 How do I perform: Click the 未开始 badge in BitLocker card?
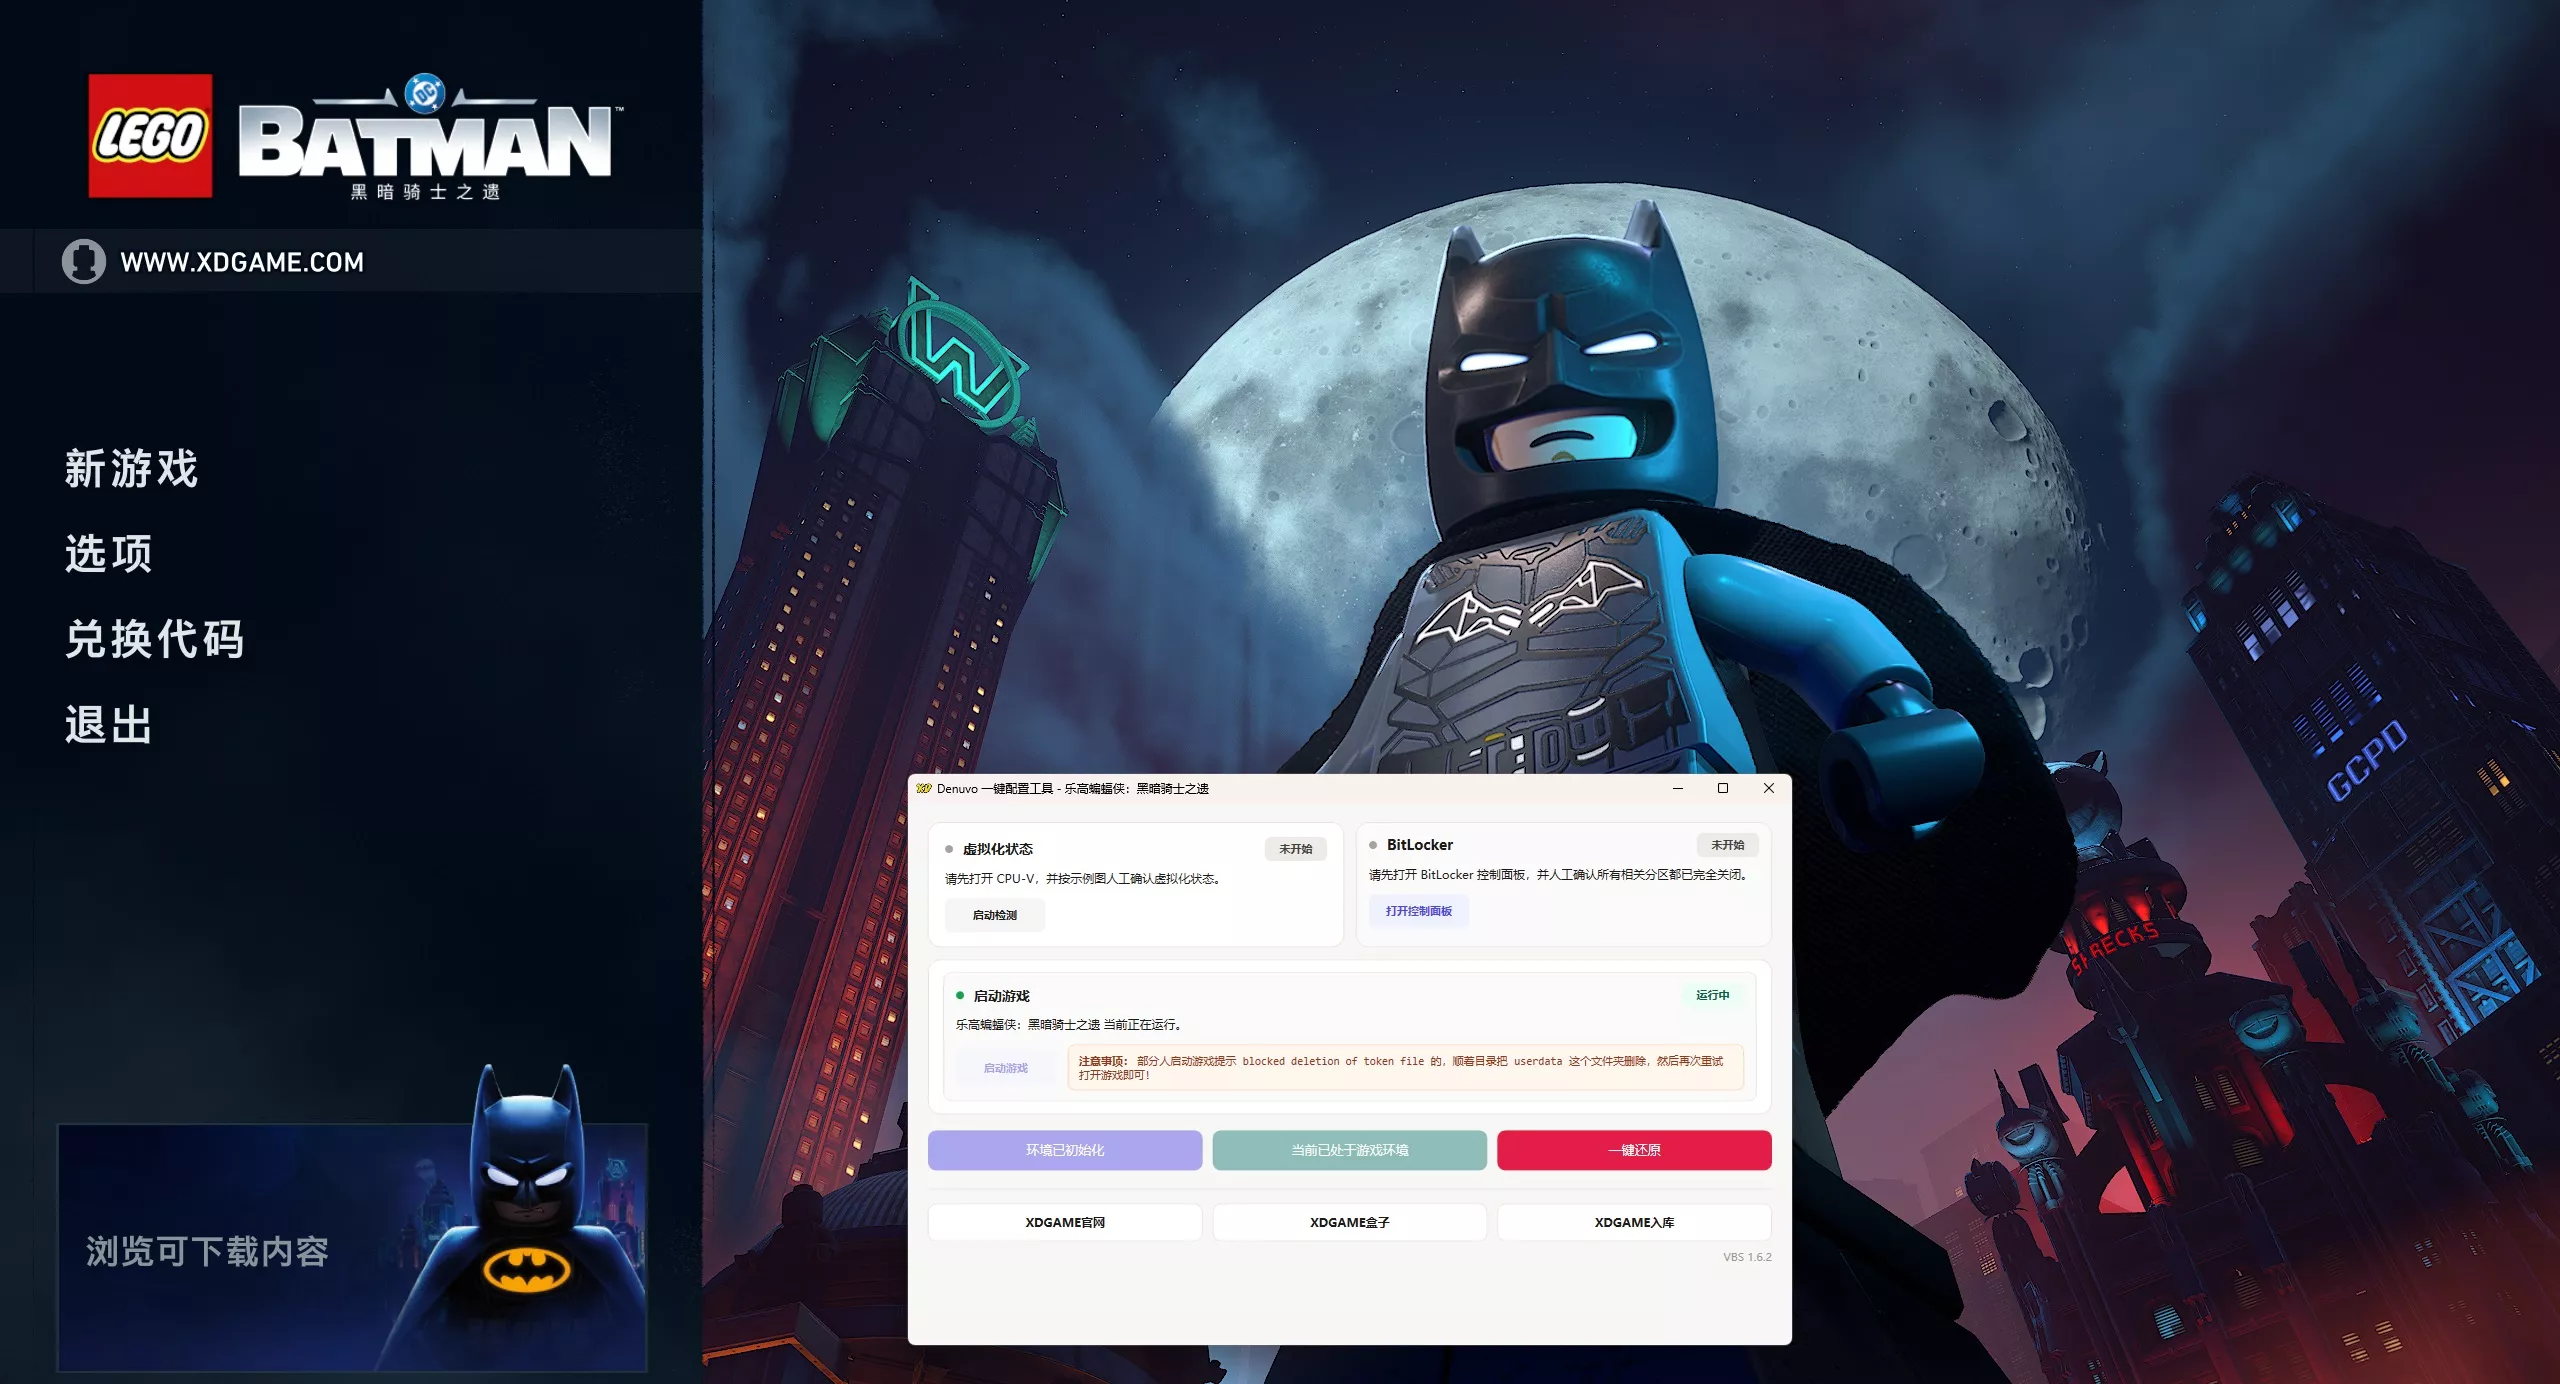tap(1727, 845)
